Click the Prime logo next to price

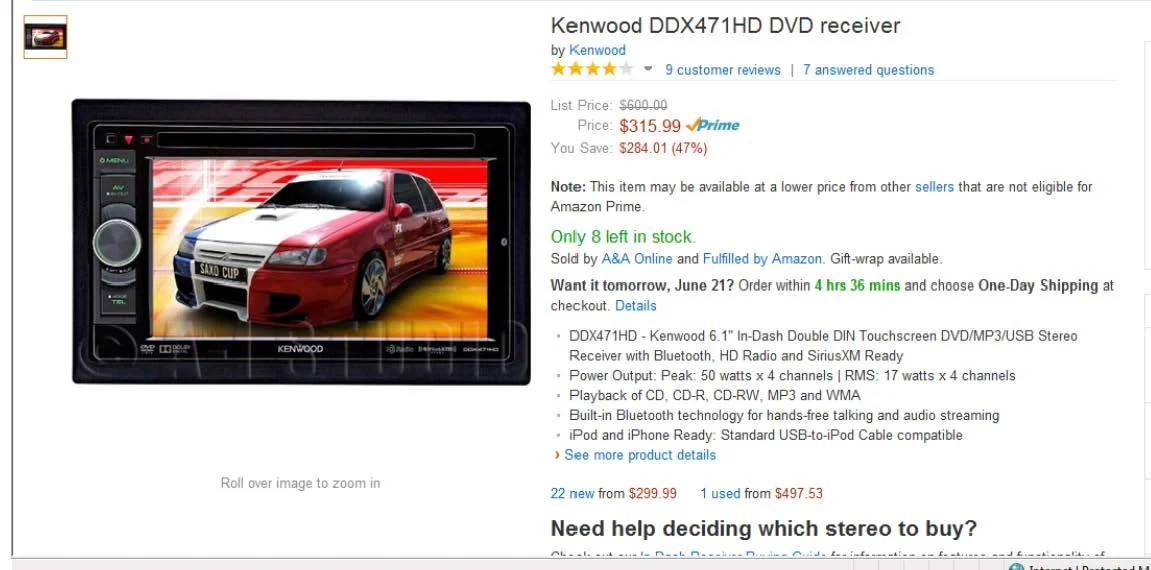(x=713, y=125)
